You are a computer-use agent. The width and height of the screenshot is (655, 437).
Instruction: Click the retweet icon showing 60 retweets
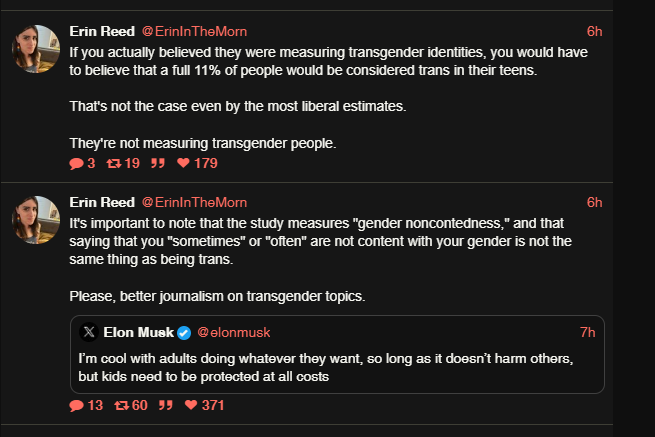pos(121,405)
